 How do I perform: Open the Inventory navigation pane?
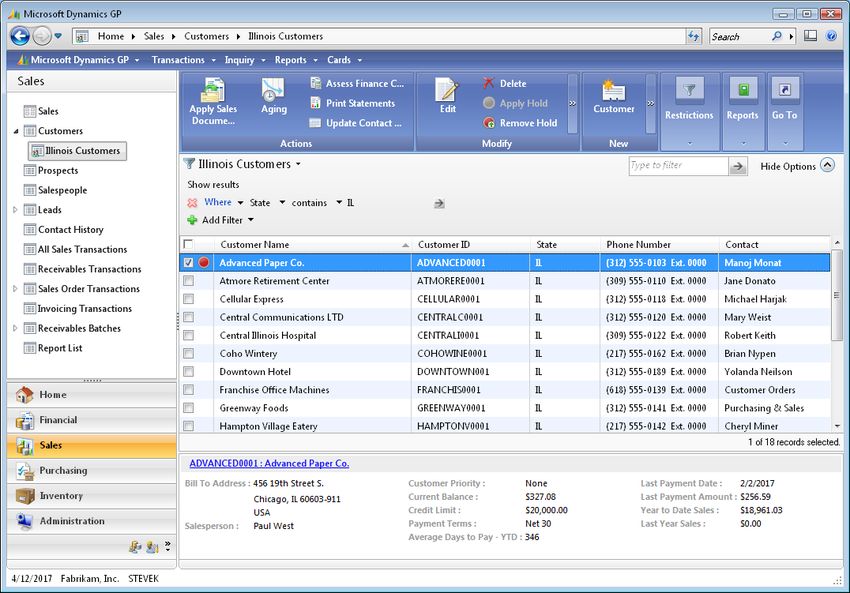(92, 495)
